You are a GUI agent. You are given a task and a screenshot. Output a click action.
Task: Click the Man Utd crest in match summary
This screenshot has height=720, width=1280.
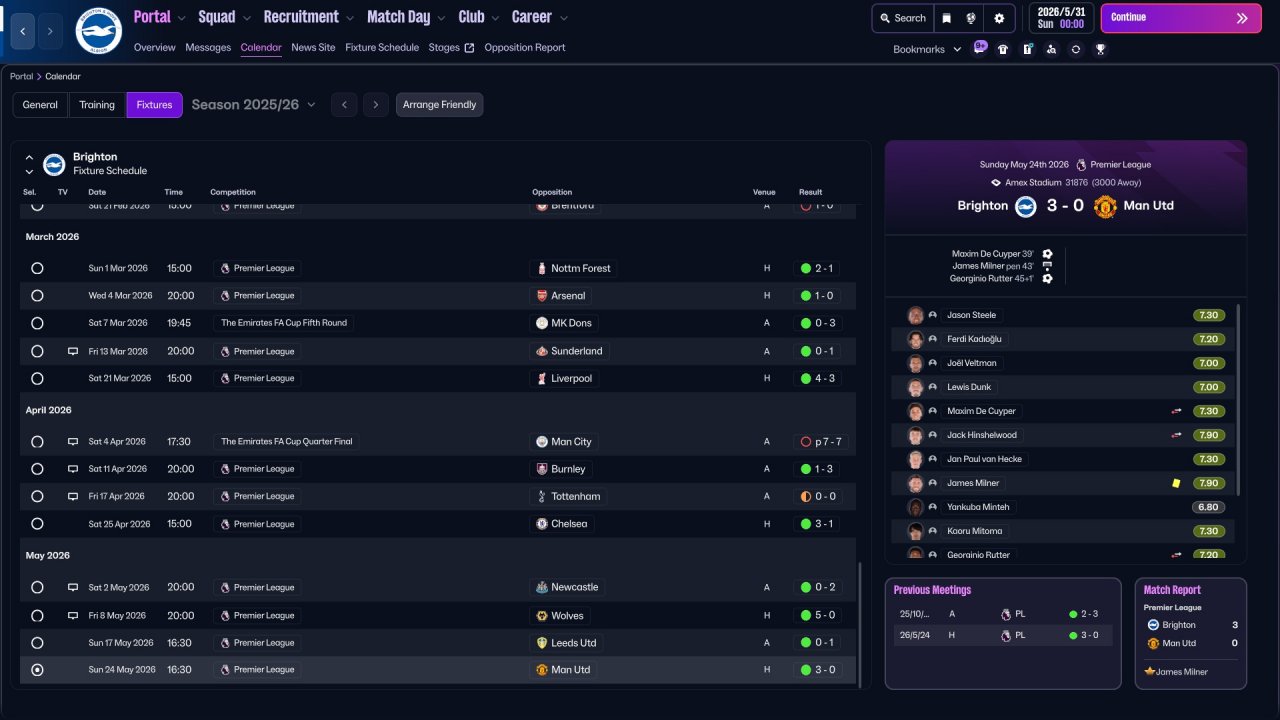coord(1105,206)
